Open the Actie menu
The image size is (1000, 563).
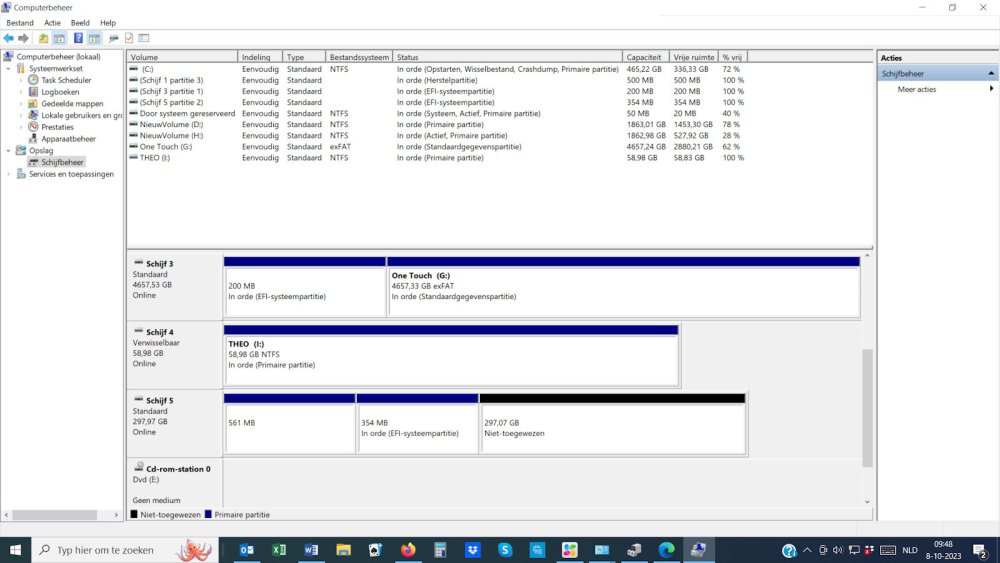coord(52,22)
